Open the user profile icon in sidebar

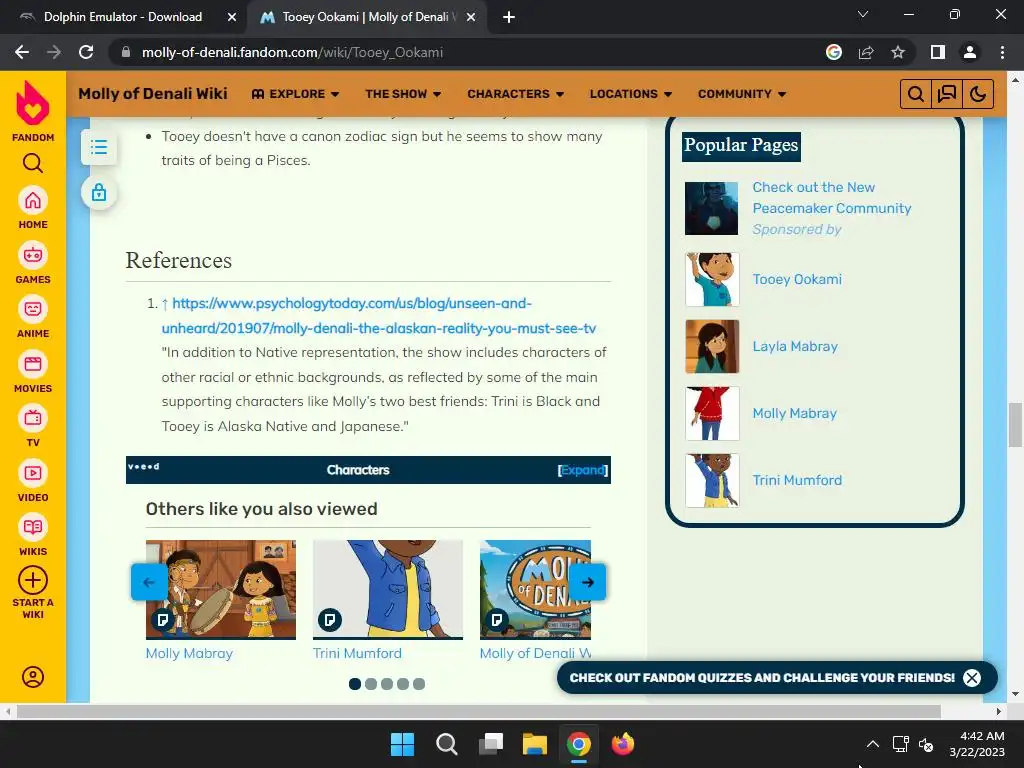(33, 677)
